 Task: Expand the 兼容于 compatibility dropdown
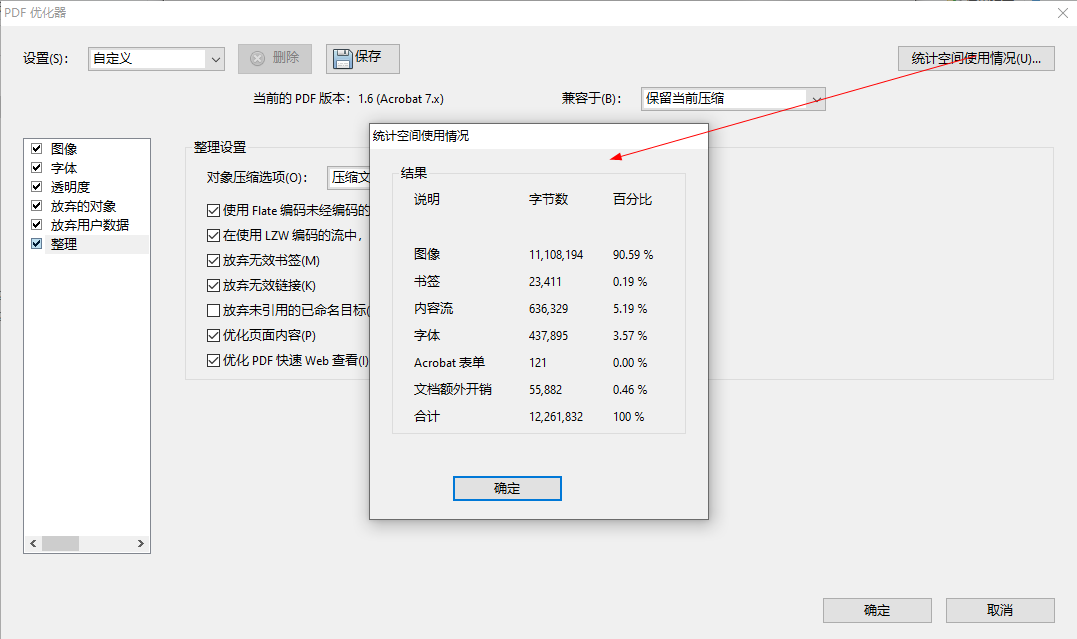[x=816, y=99]
